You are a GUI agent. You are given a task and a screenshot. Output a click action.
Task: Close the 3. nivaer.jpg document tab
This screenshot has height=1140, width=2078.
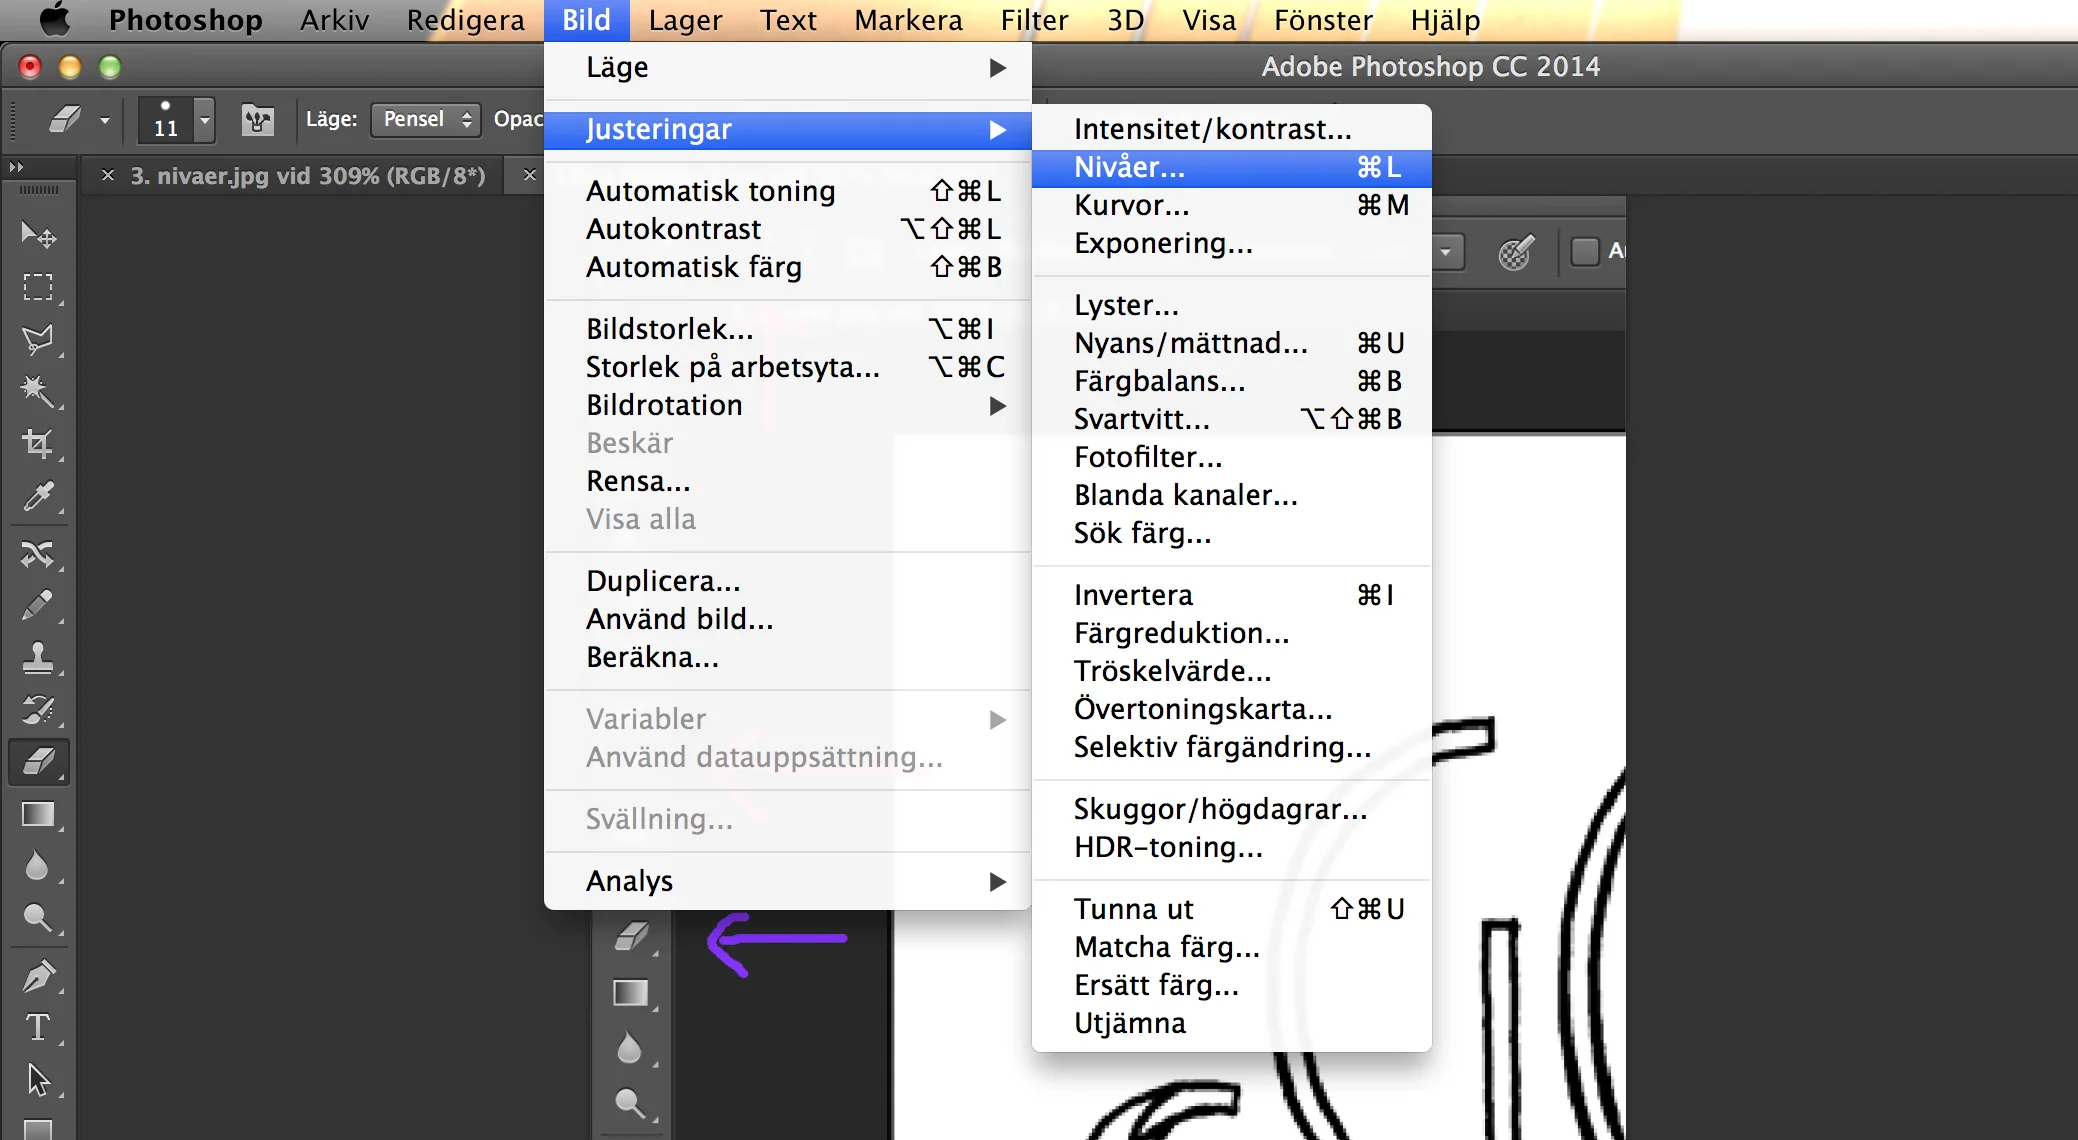[x=108, y=176]
